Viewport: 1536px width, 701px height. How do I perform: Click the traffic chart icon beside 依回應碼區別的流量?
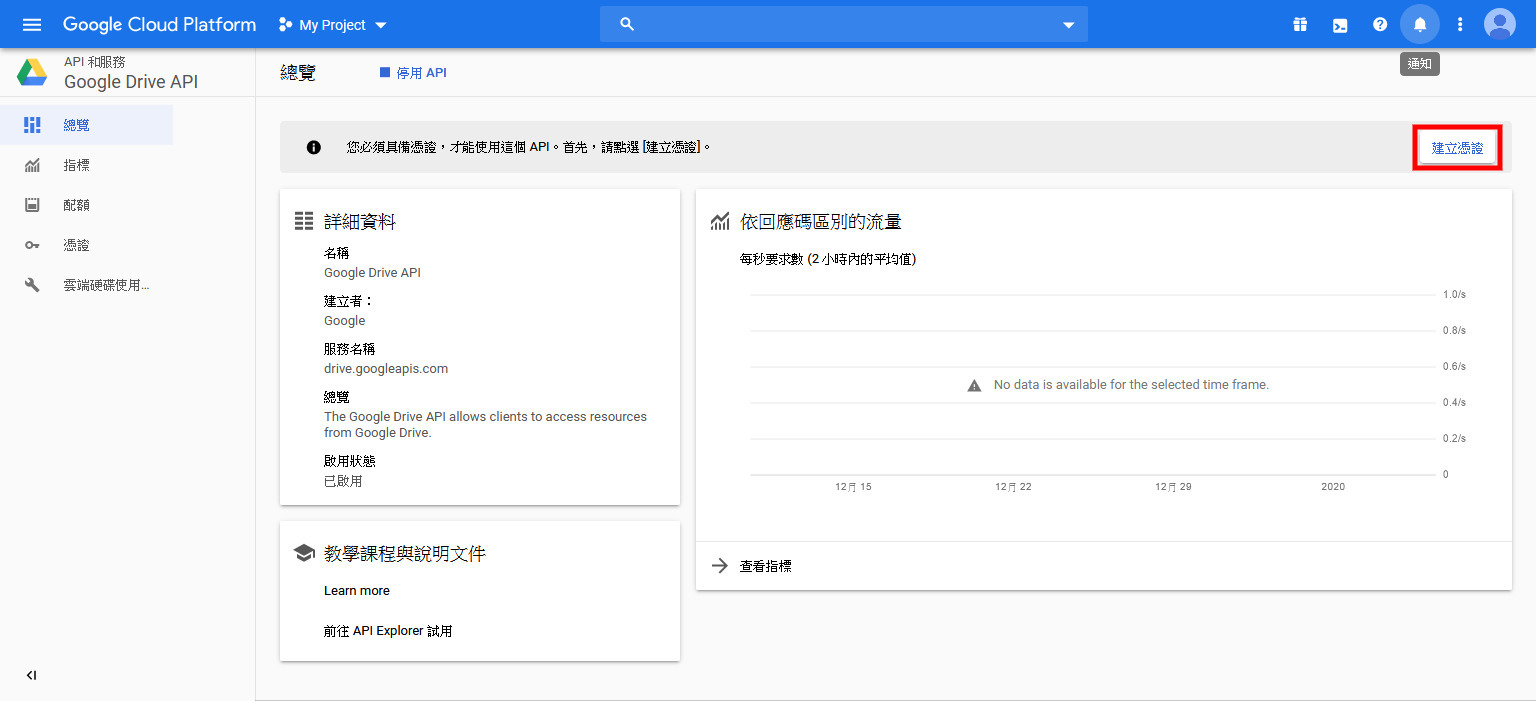720,221
